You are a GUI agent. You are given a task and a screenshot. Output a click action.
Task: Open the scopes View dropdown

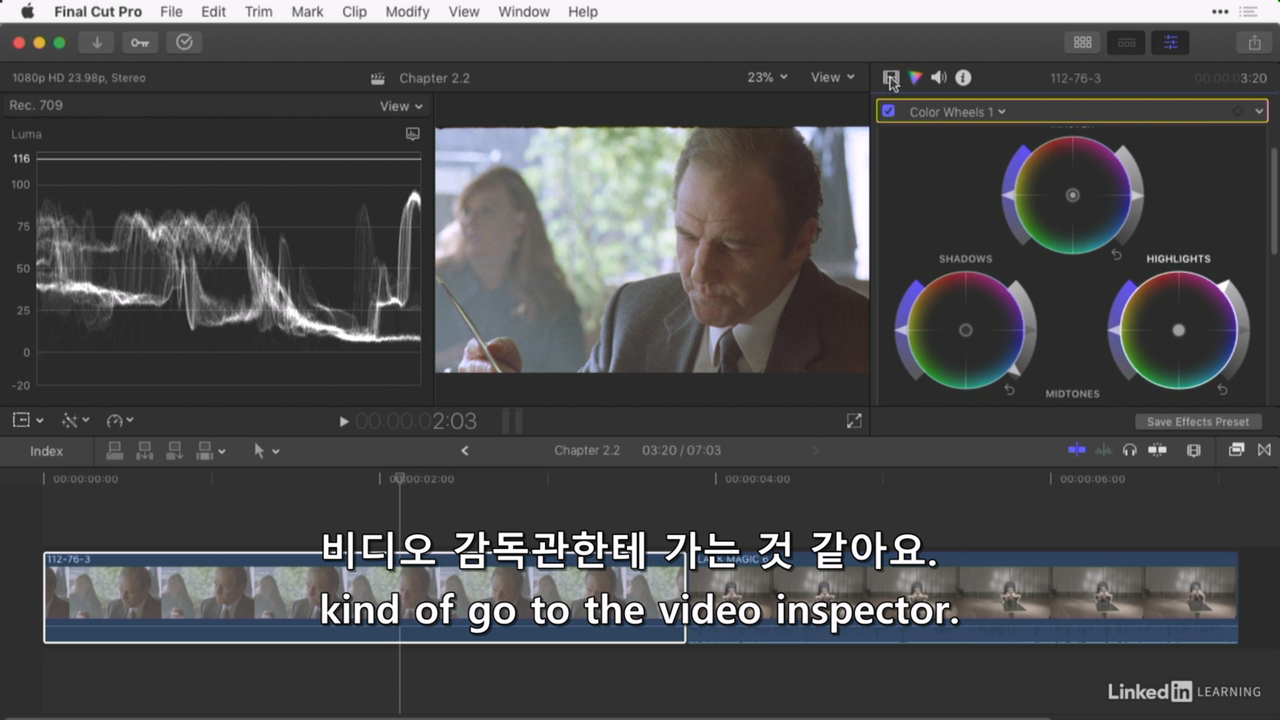click(401, 106)
